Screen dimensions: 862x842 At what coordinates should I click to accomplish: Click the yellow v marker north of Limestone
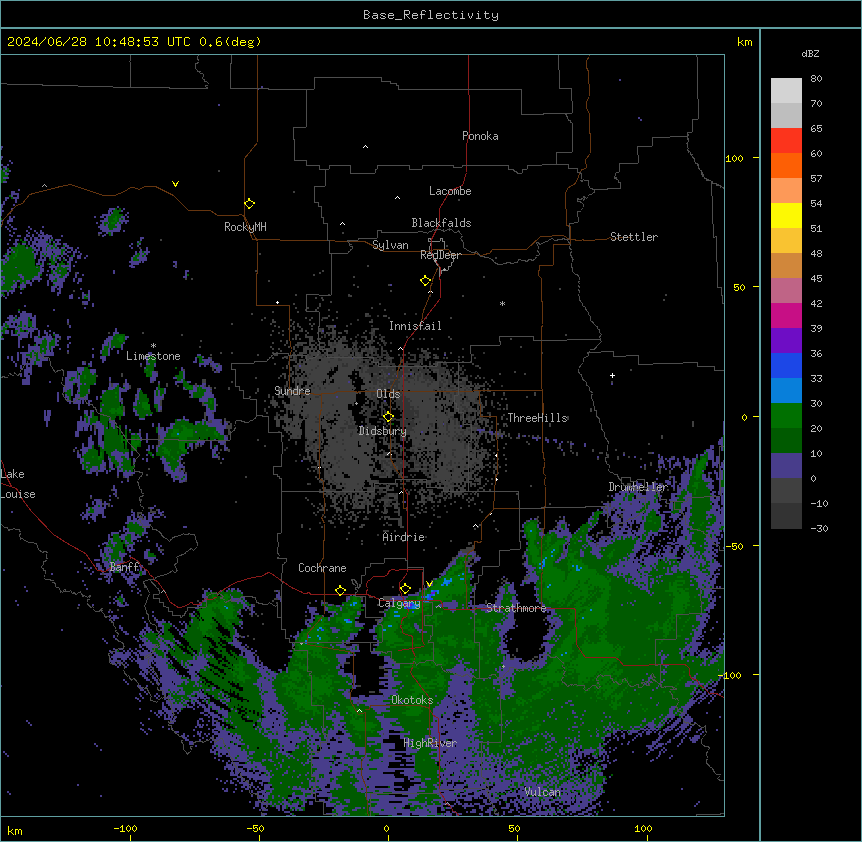click(175, 184)
